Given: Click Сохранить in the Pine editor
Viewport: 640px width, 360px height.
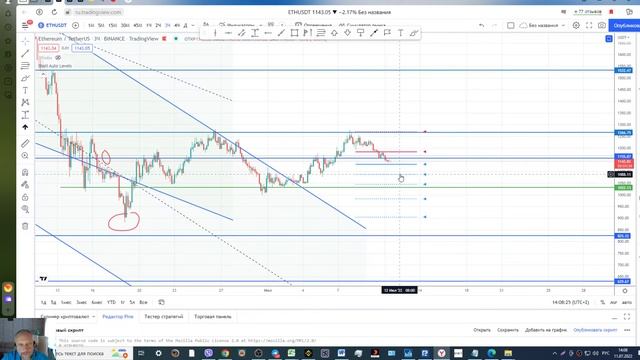Looking at the screenshot, I should click(x=508, y=330).
